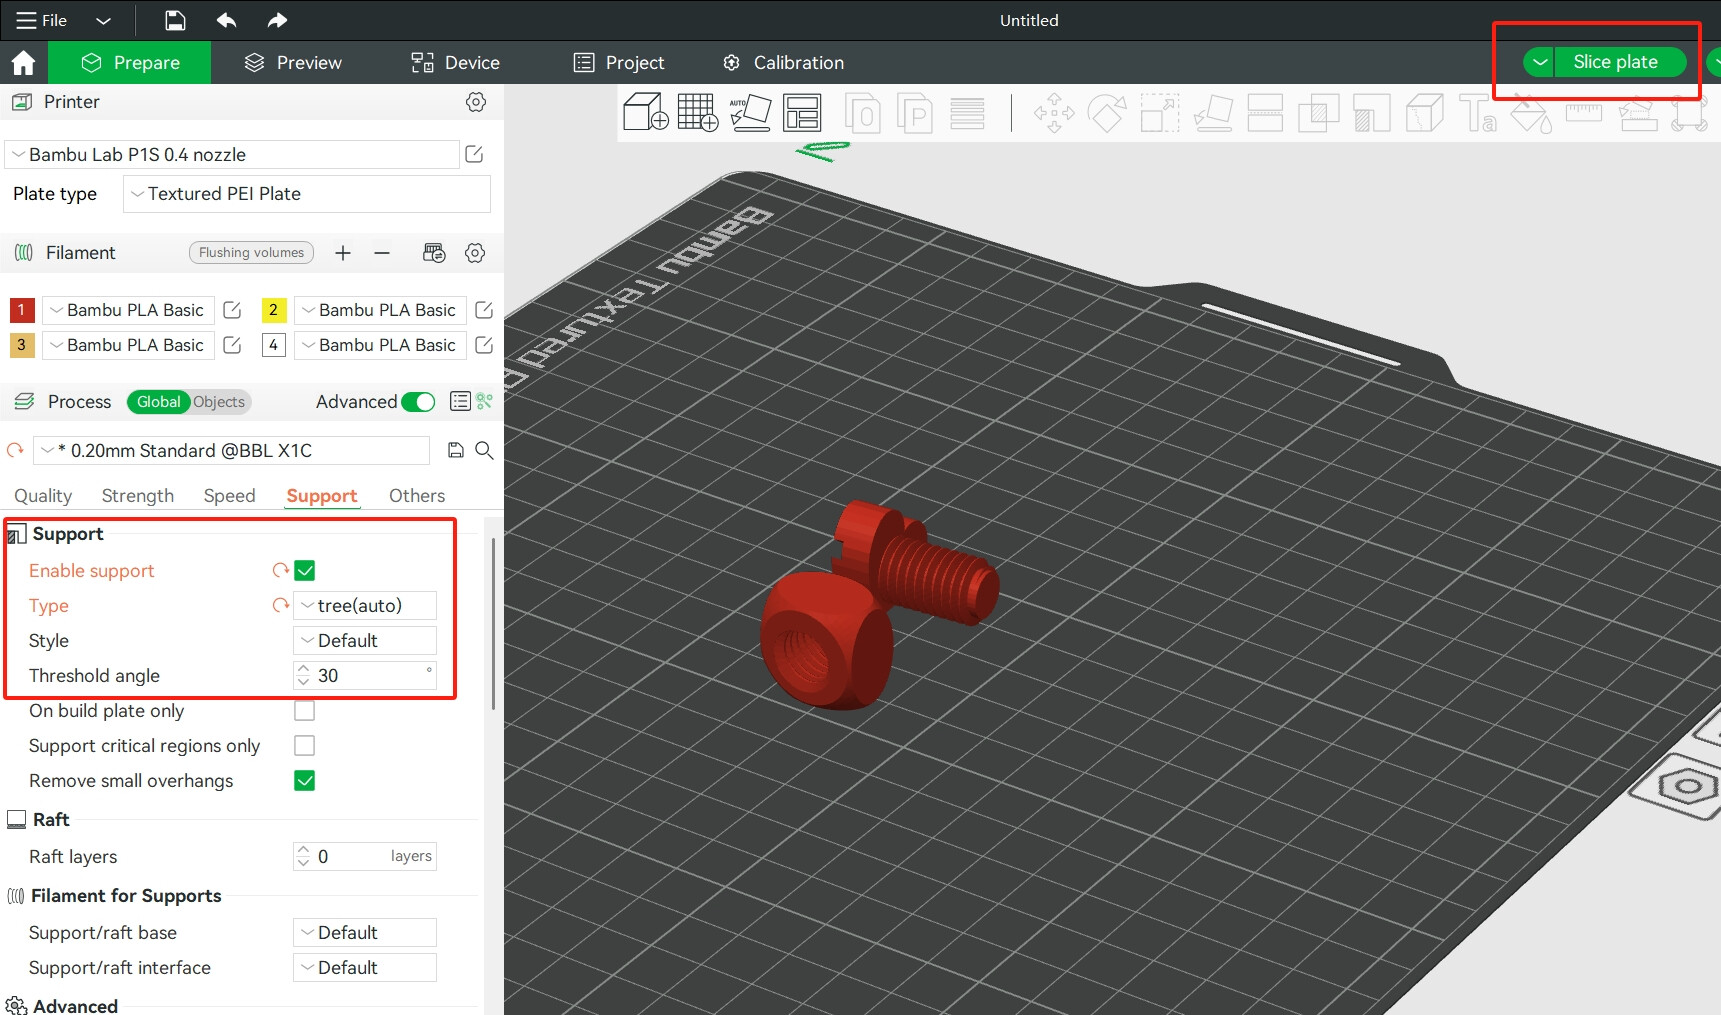This screenshot has width=1721, height=1015.
Task: Open Support/raft interface filament dropdown
Action: pos(365,968)
